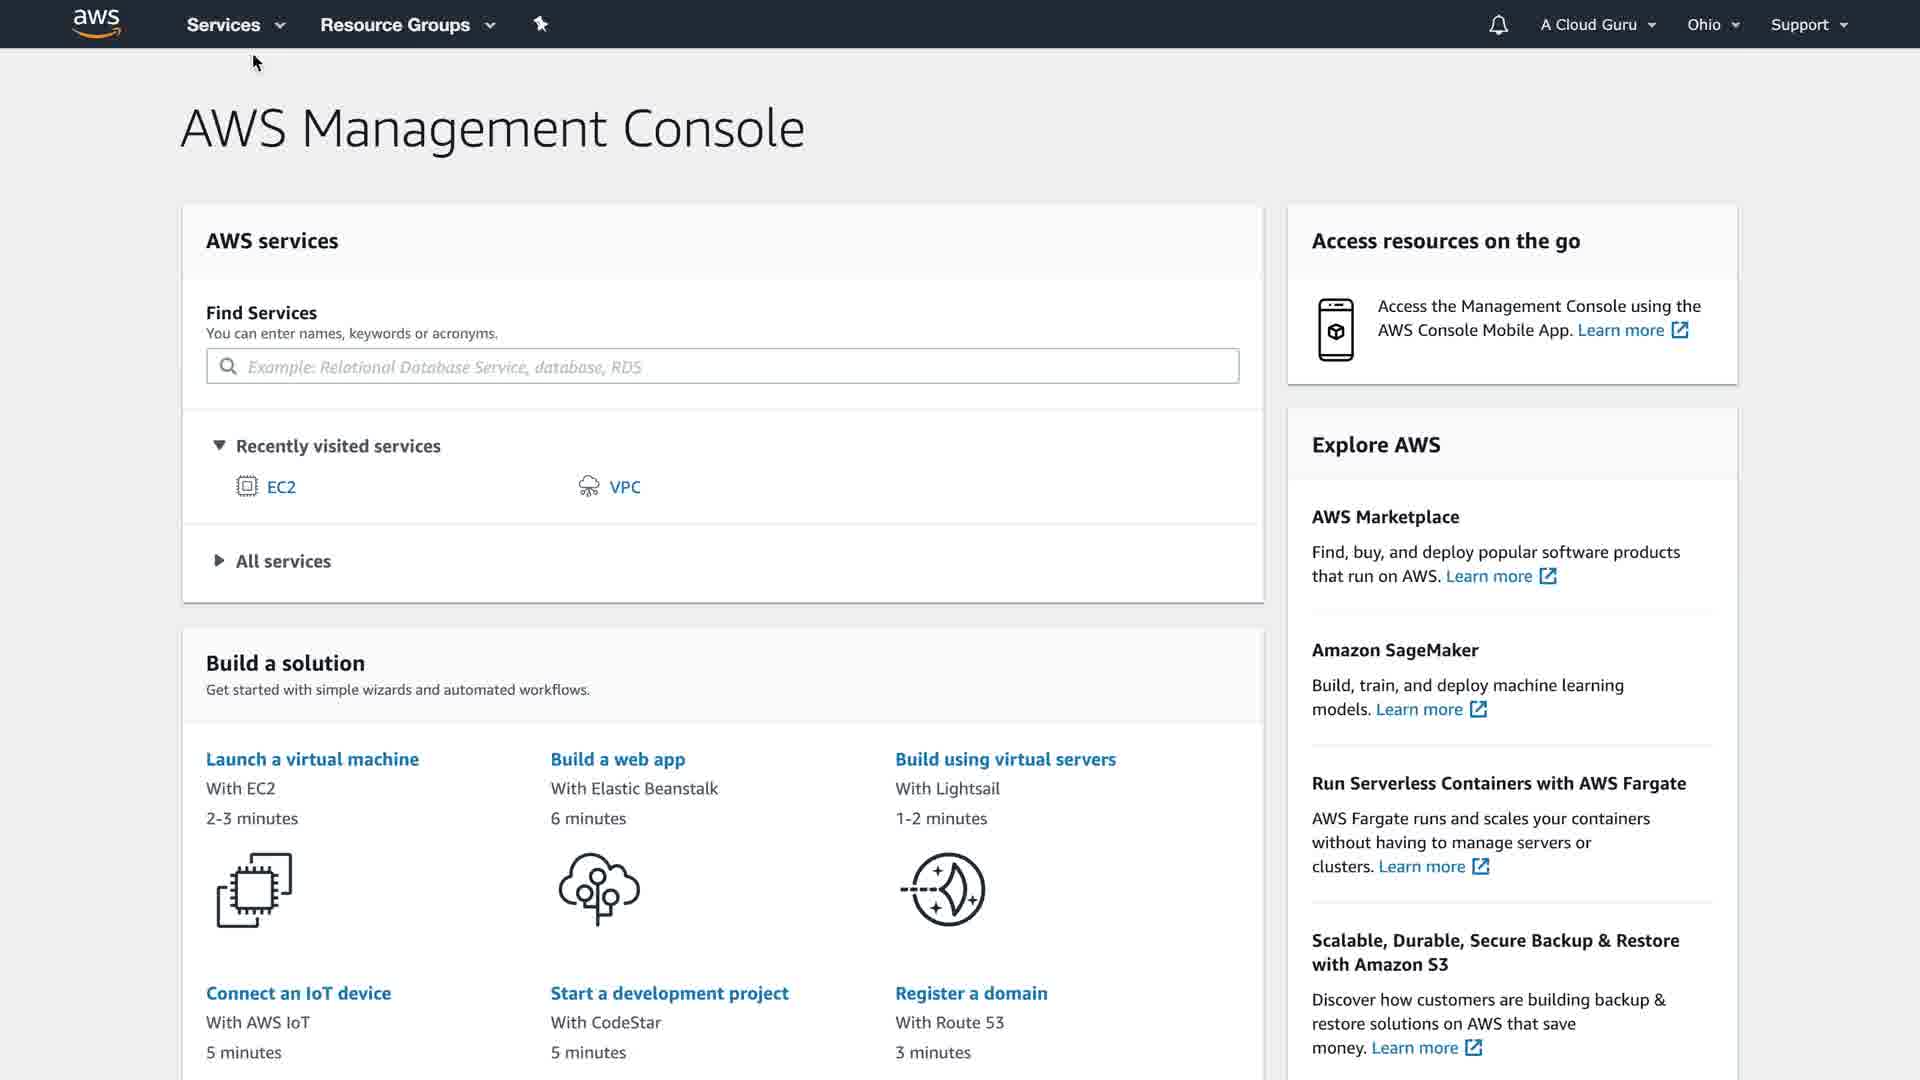The image size is (1920, 1080).
Task: Click the virtual machine chip illustration
Action: (x=254, y=888)
